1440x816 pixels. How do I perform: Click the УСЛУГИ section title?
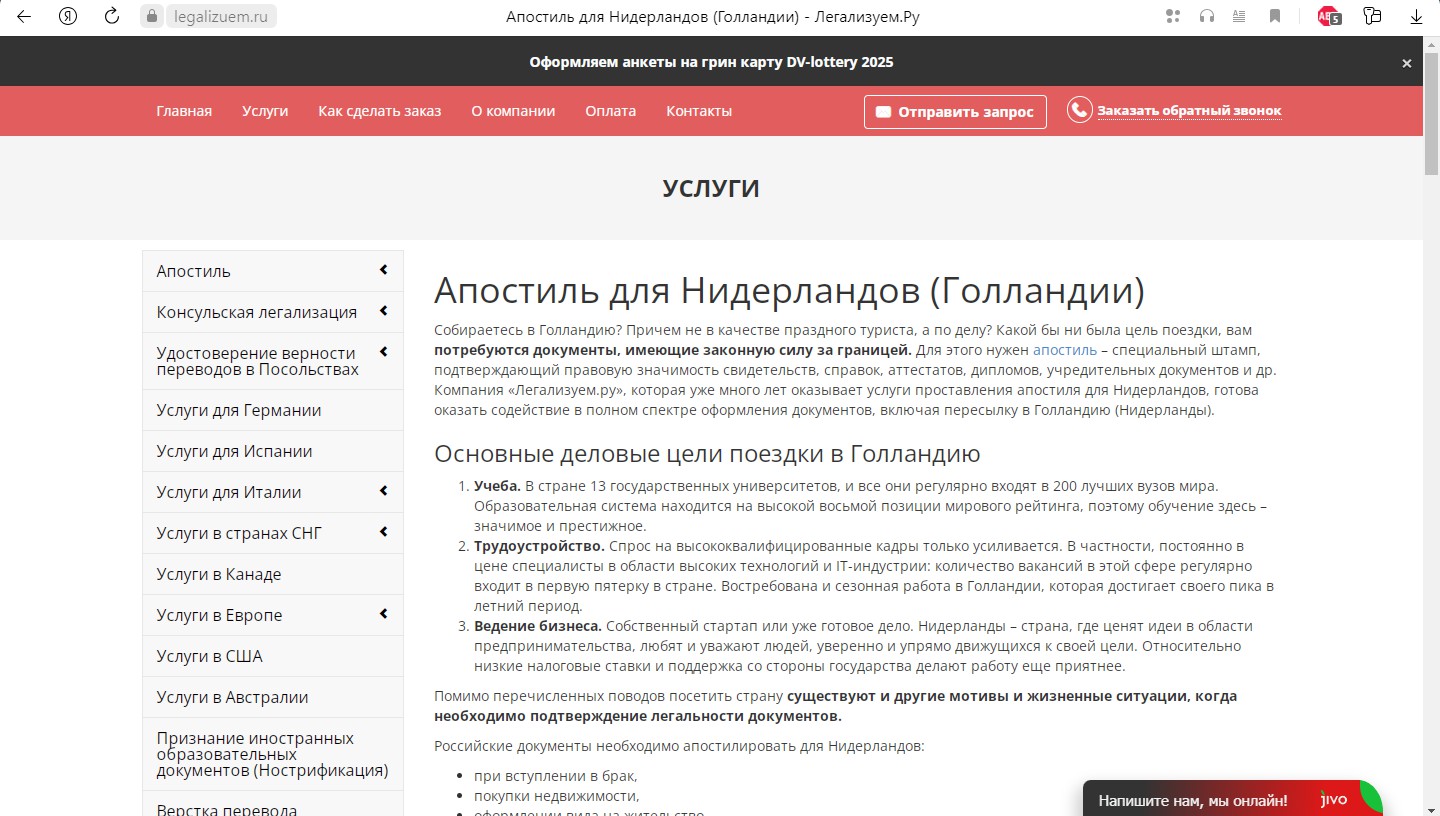click(x=711, y=188)
